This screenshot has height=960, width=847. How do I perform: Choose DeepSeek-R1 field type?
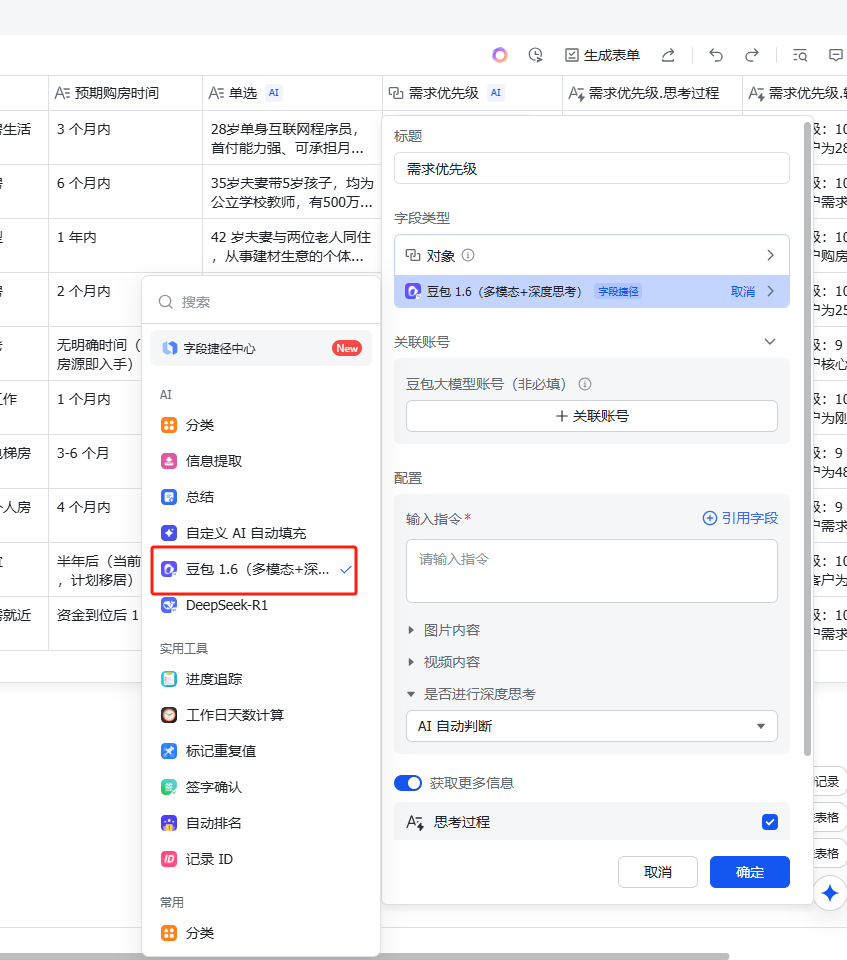coord(261,606)
